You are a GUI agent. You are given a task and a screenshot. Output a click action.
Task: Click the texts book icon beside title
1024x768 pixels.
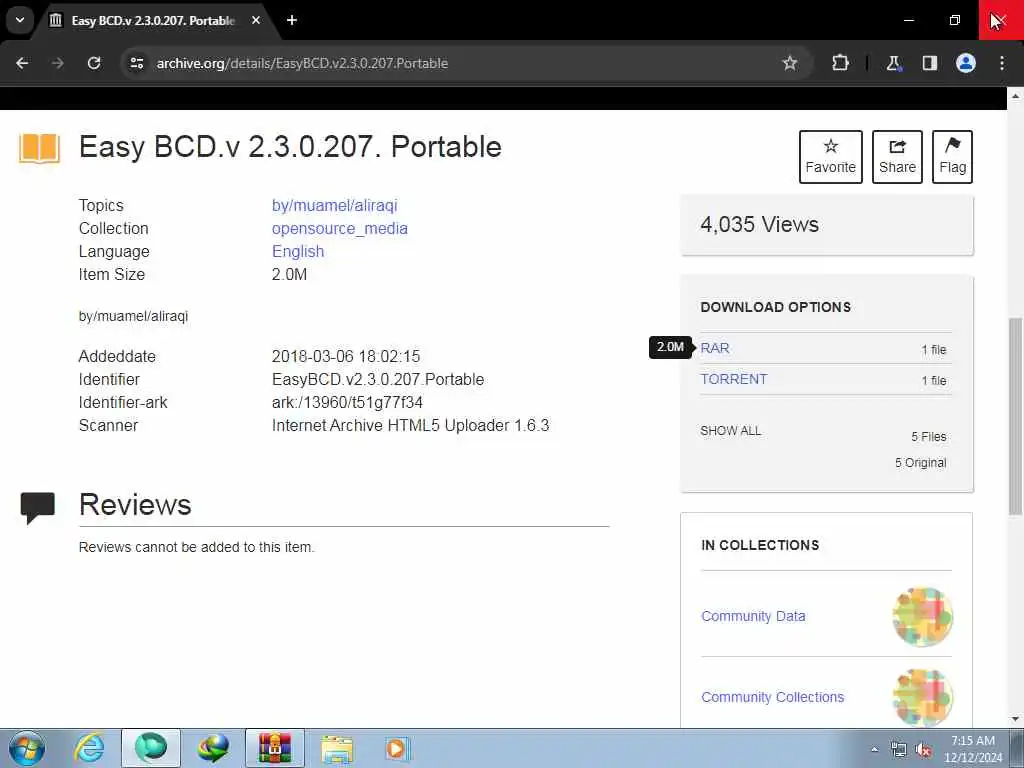[39, 148]
